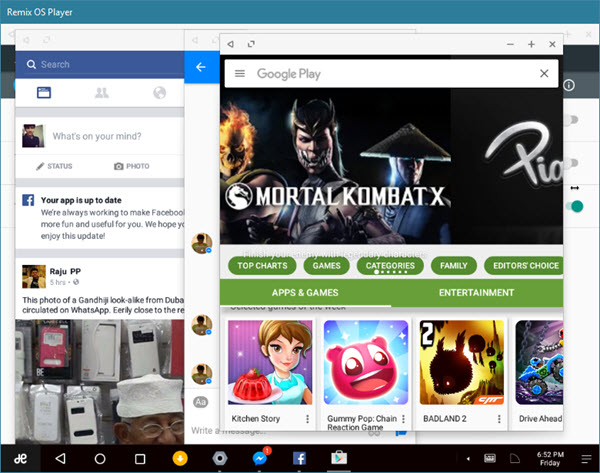600x473 pixels.
Task: Open the Drive Ahead app thumbnail
Action: (539, 362)
